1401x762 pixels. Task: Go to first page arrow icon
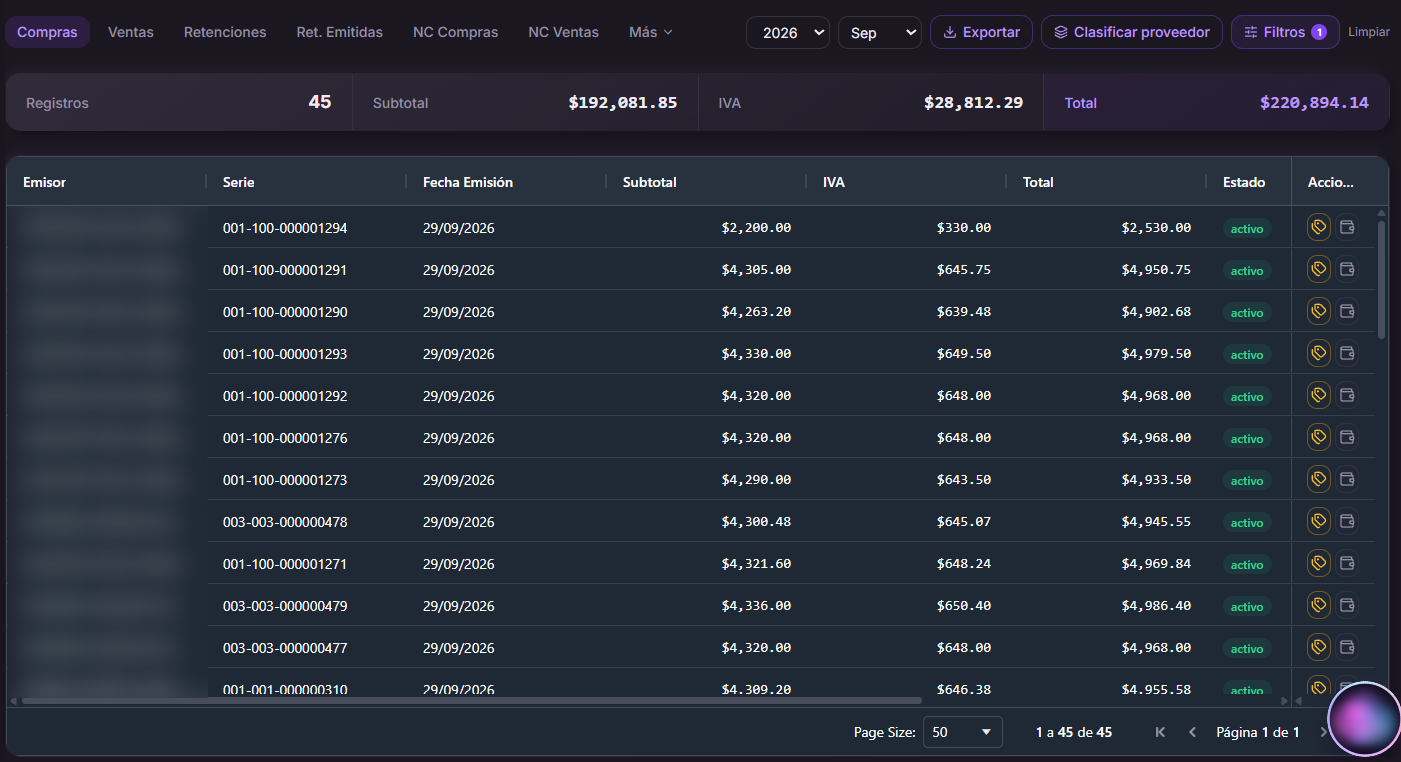click(x=1160, y=732)
